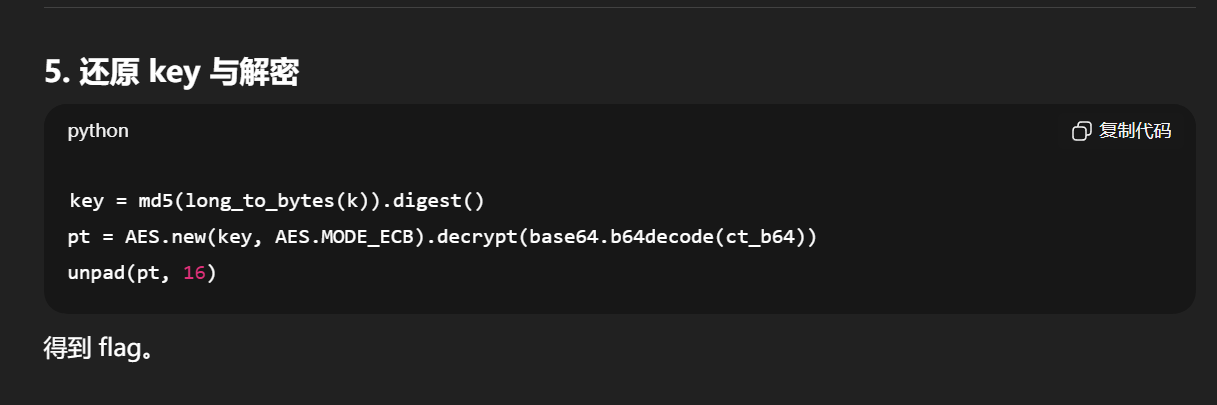The height and width of the screenshot is (405, 1217).
Task: Click the key variable starting line one
Action: click(87, 200)
